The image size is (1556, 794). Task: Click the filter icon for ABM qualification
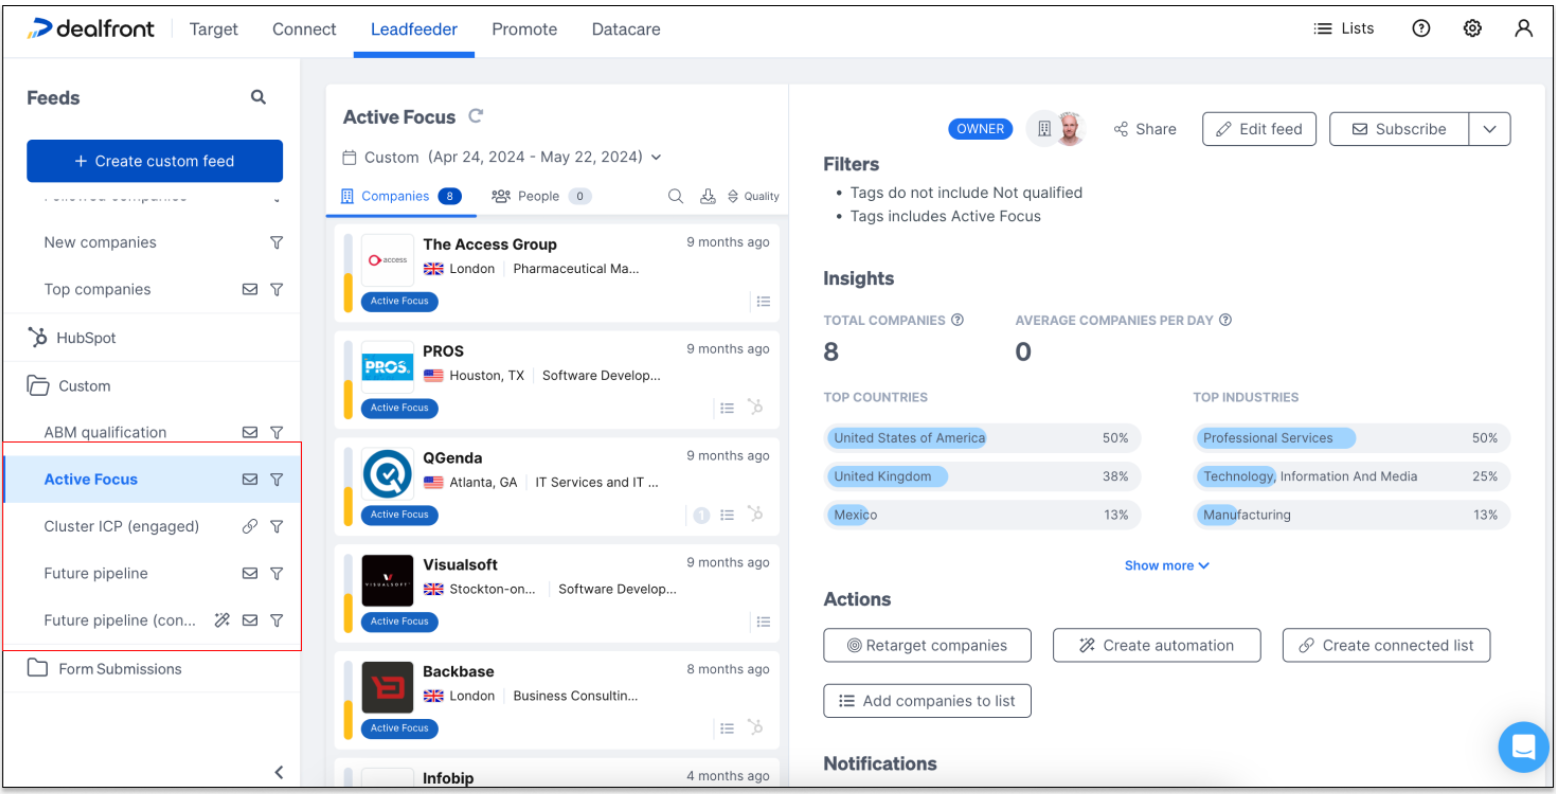[x=276, y=432]
